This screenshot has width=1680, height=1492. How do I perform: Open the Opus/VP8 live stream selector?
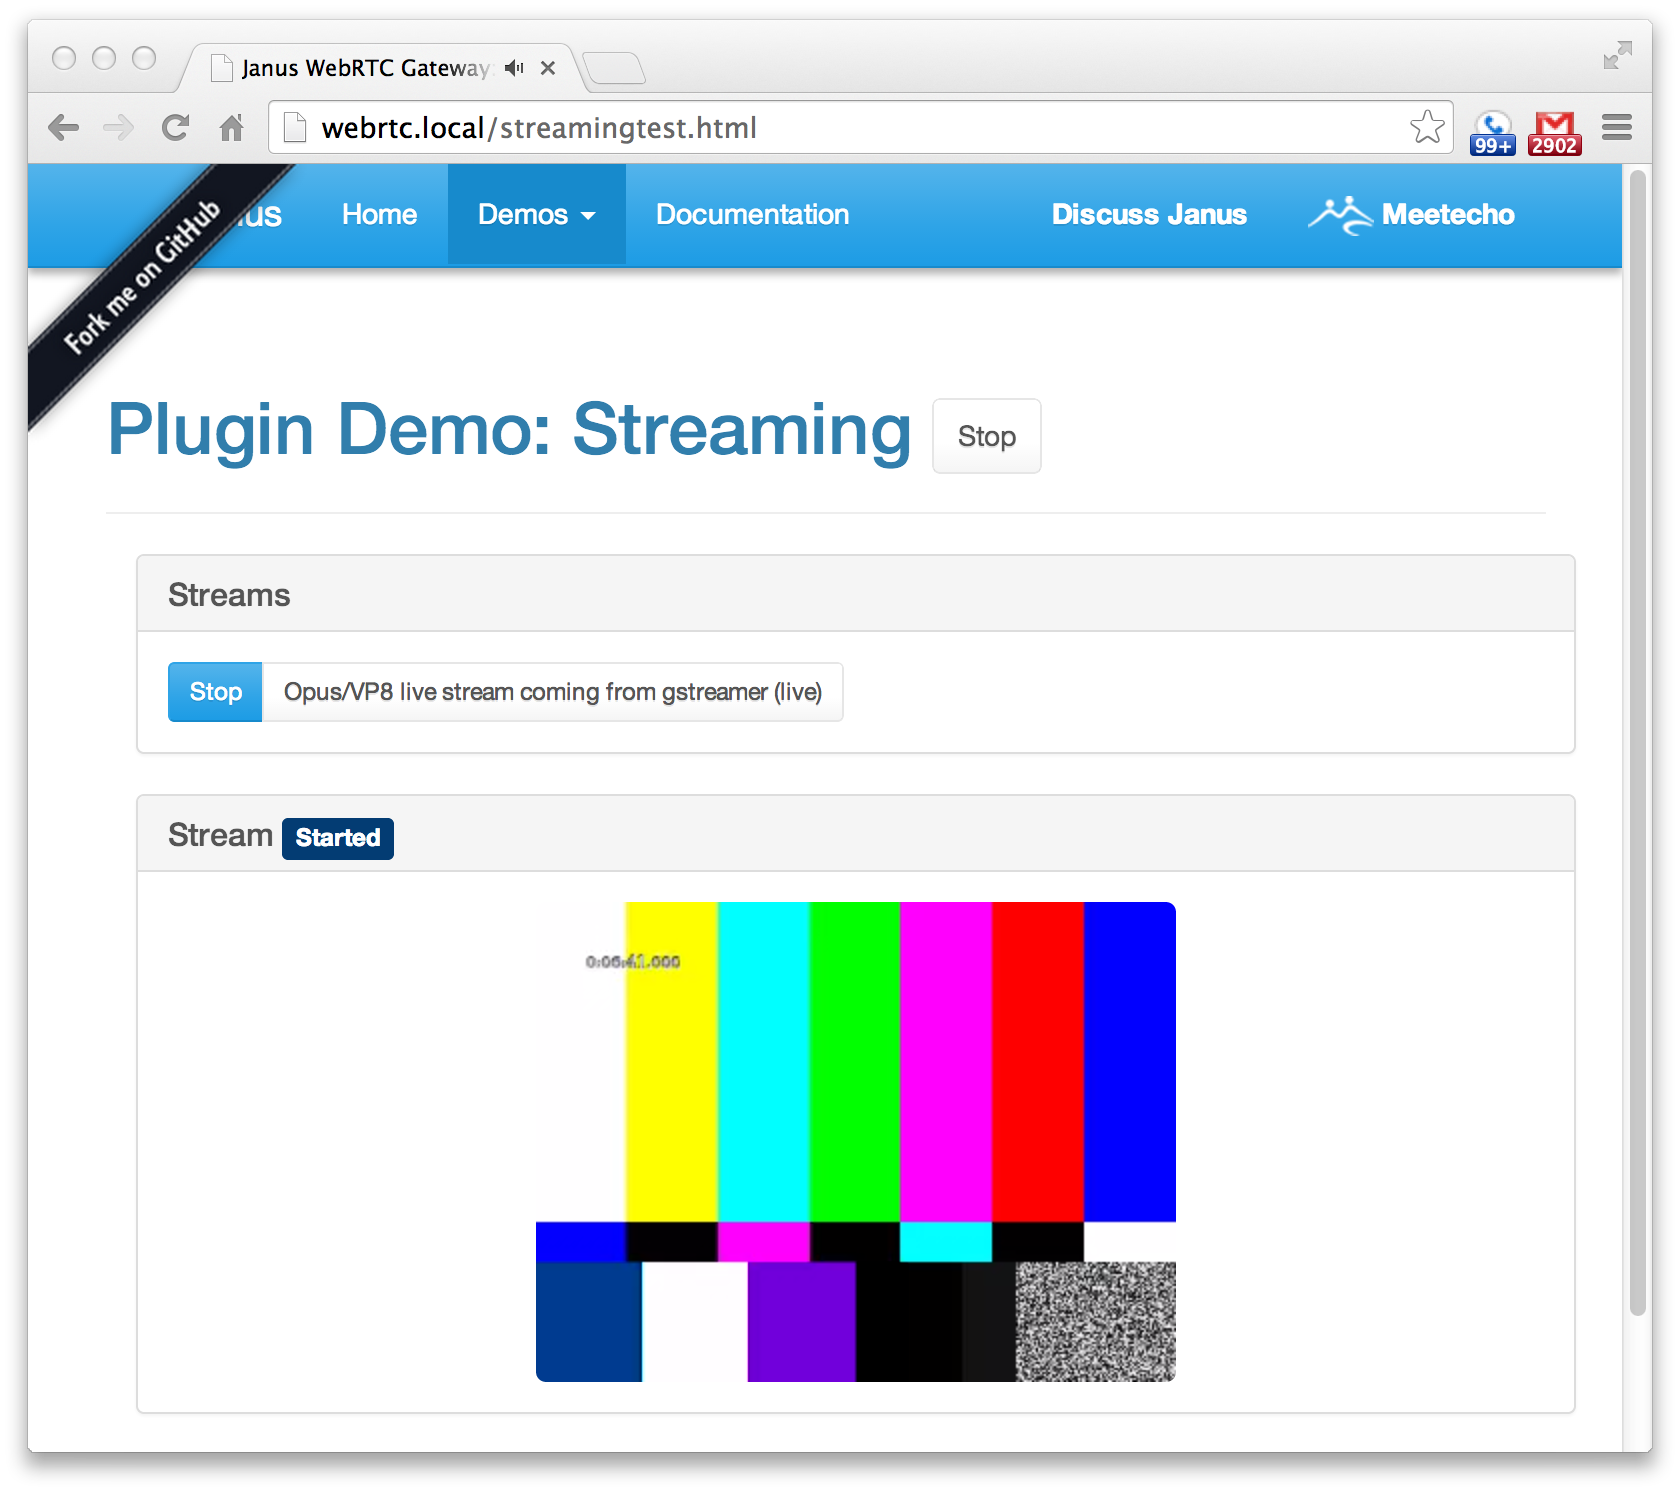pos(552,692)
